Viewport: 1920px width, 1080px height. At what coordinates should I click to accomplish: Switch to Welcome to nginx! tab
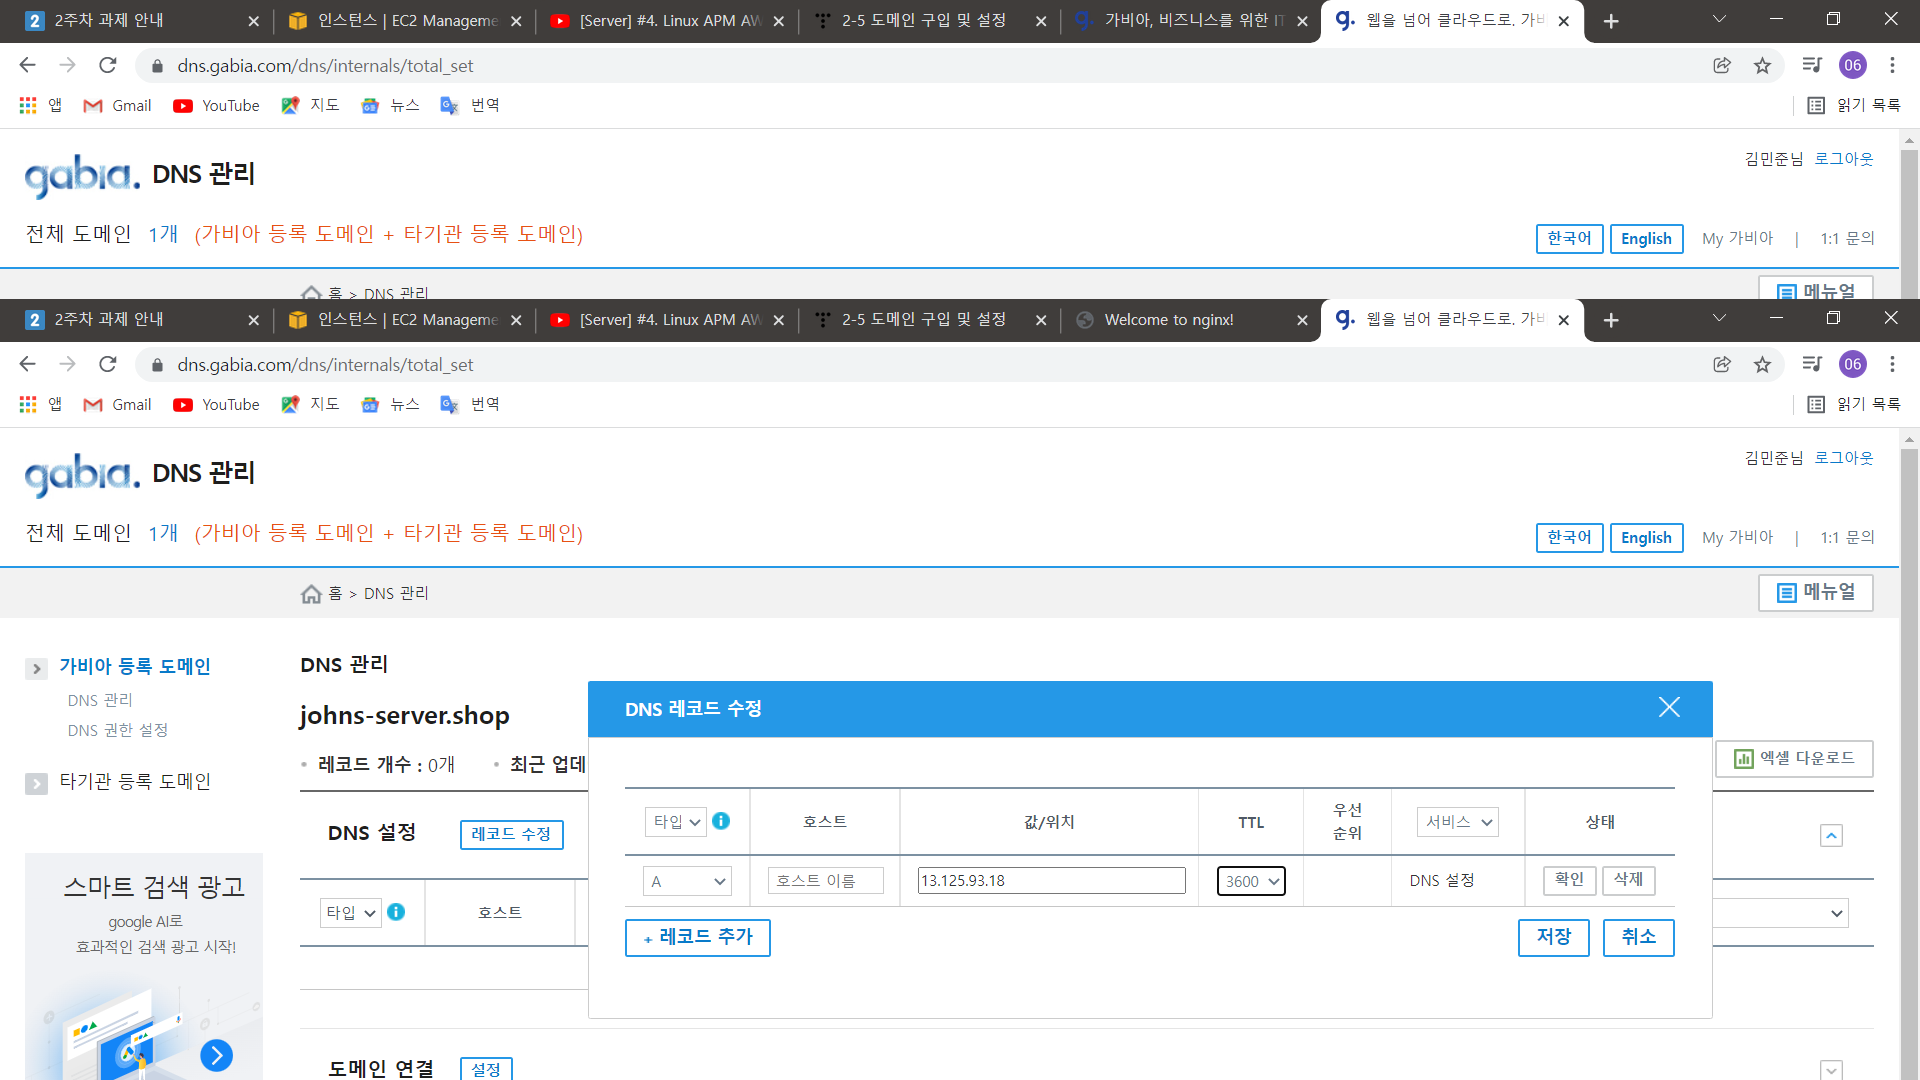pyautogui.click(x=1169, y=320)
